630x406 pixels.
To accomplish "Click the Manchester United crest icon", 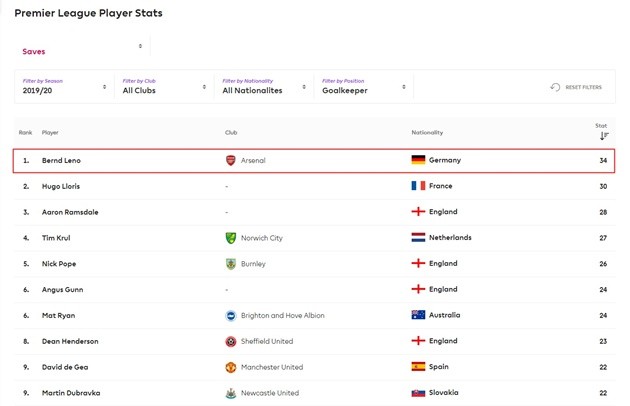I will coord(232,368).
